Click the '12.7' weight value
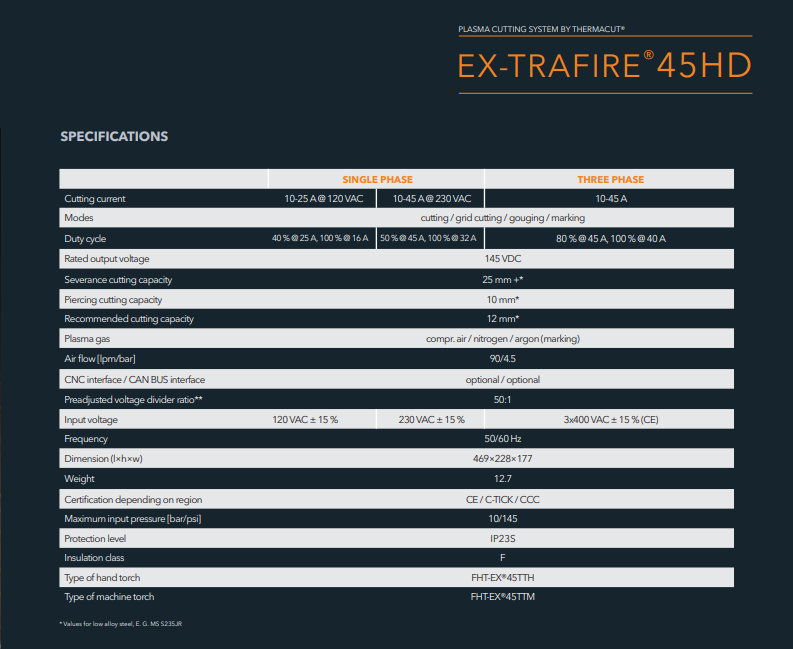The image size is (793, 649). tap(503, 479)
